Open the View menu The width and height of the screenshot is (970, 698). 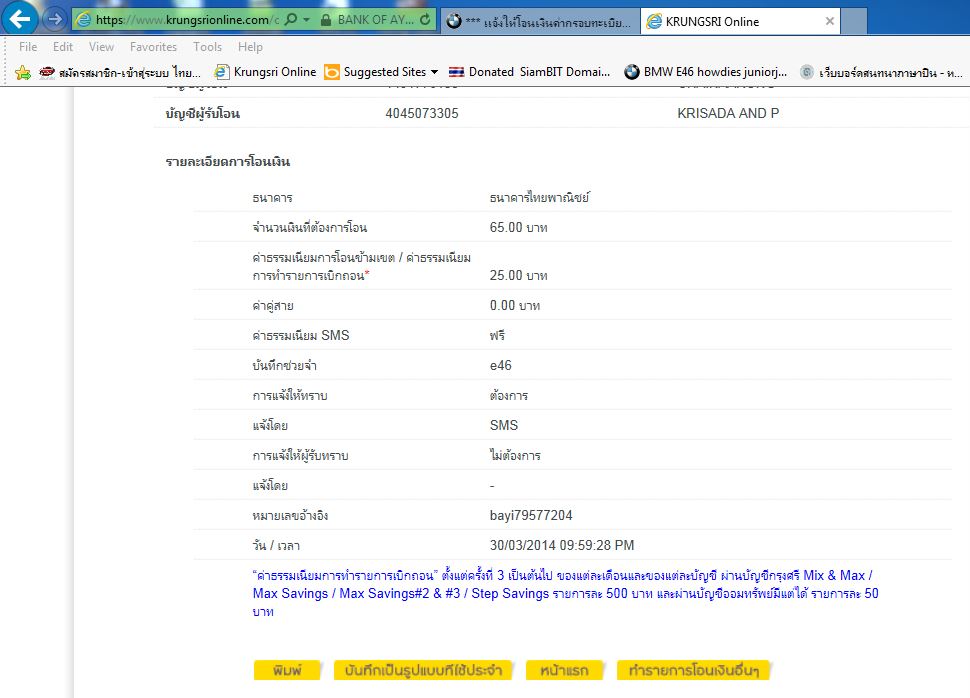[101, 47]
